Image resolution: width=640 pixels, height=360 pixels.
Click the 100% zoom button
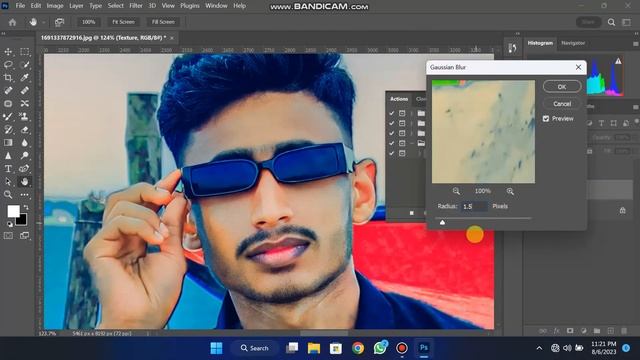89,22
